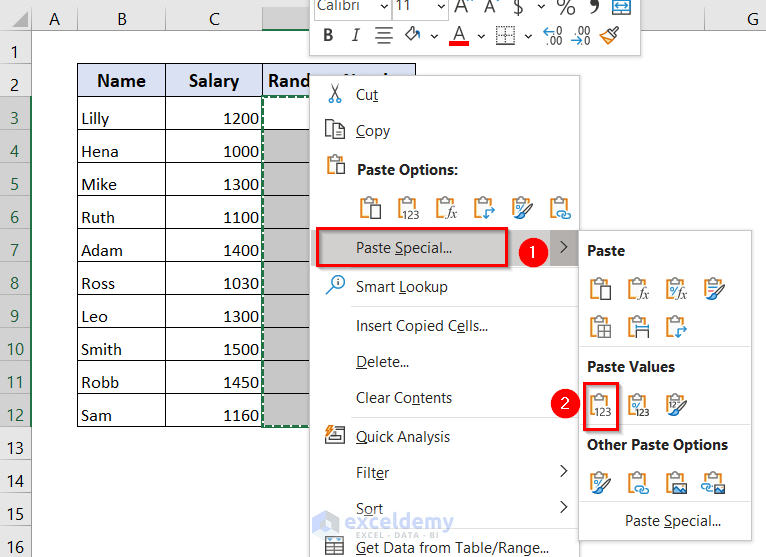Image resolution: width=766 pixels, height=557 pixels.
Task: Expand the Sort submenu arrow
Action: (564, 507)
